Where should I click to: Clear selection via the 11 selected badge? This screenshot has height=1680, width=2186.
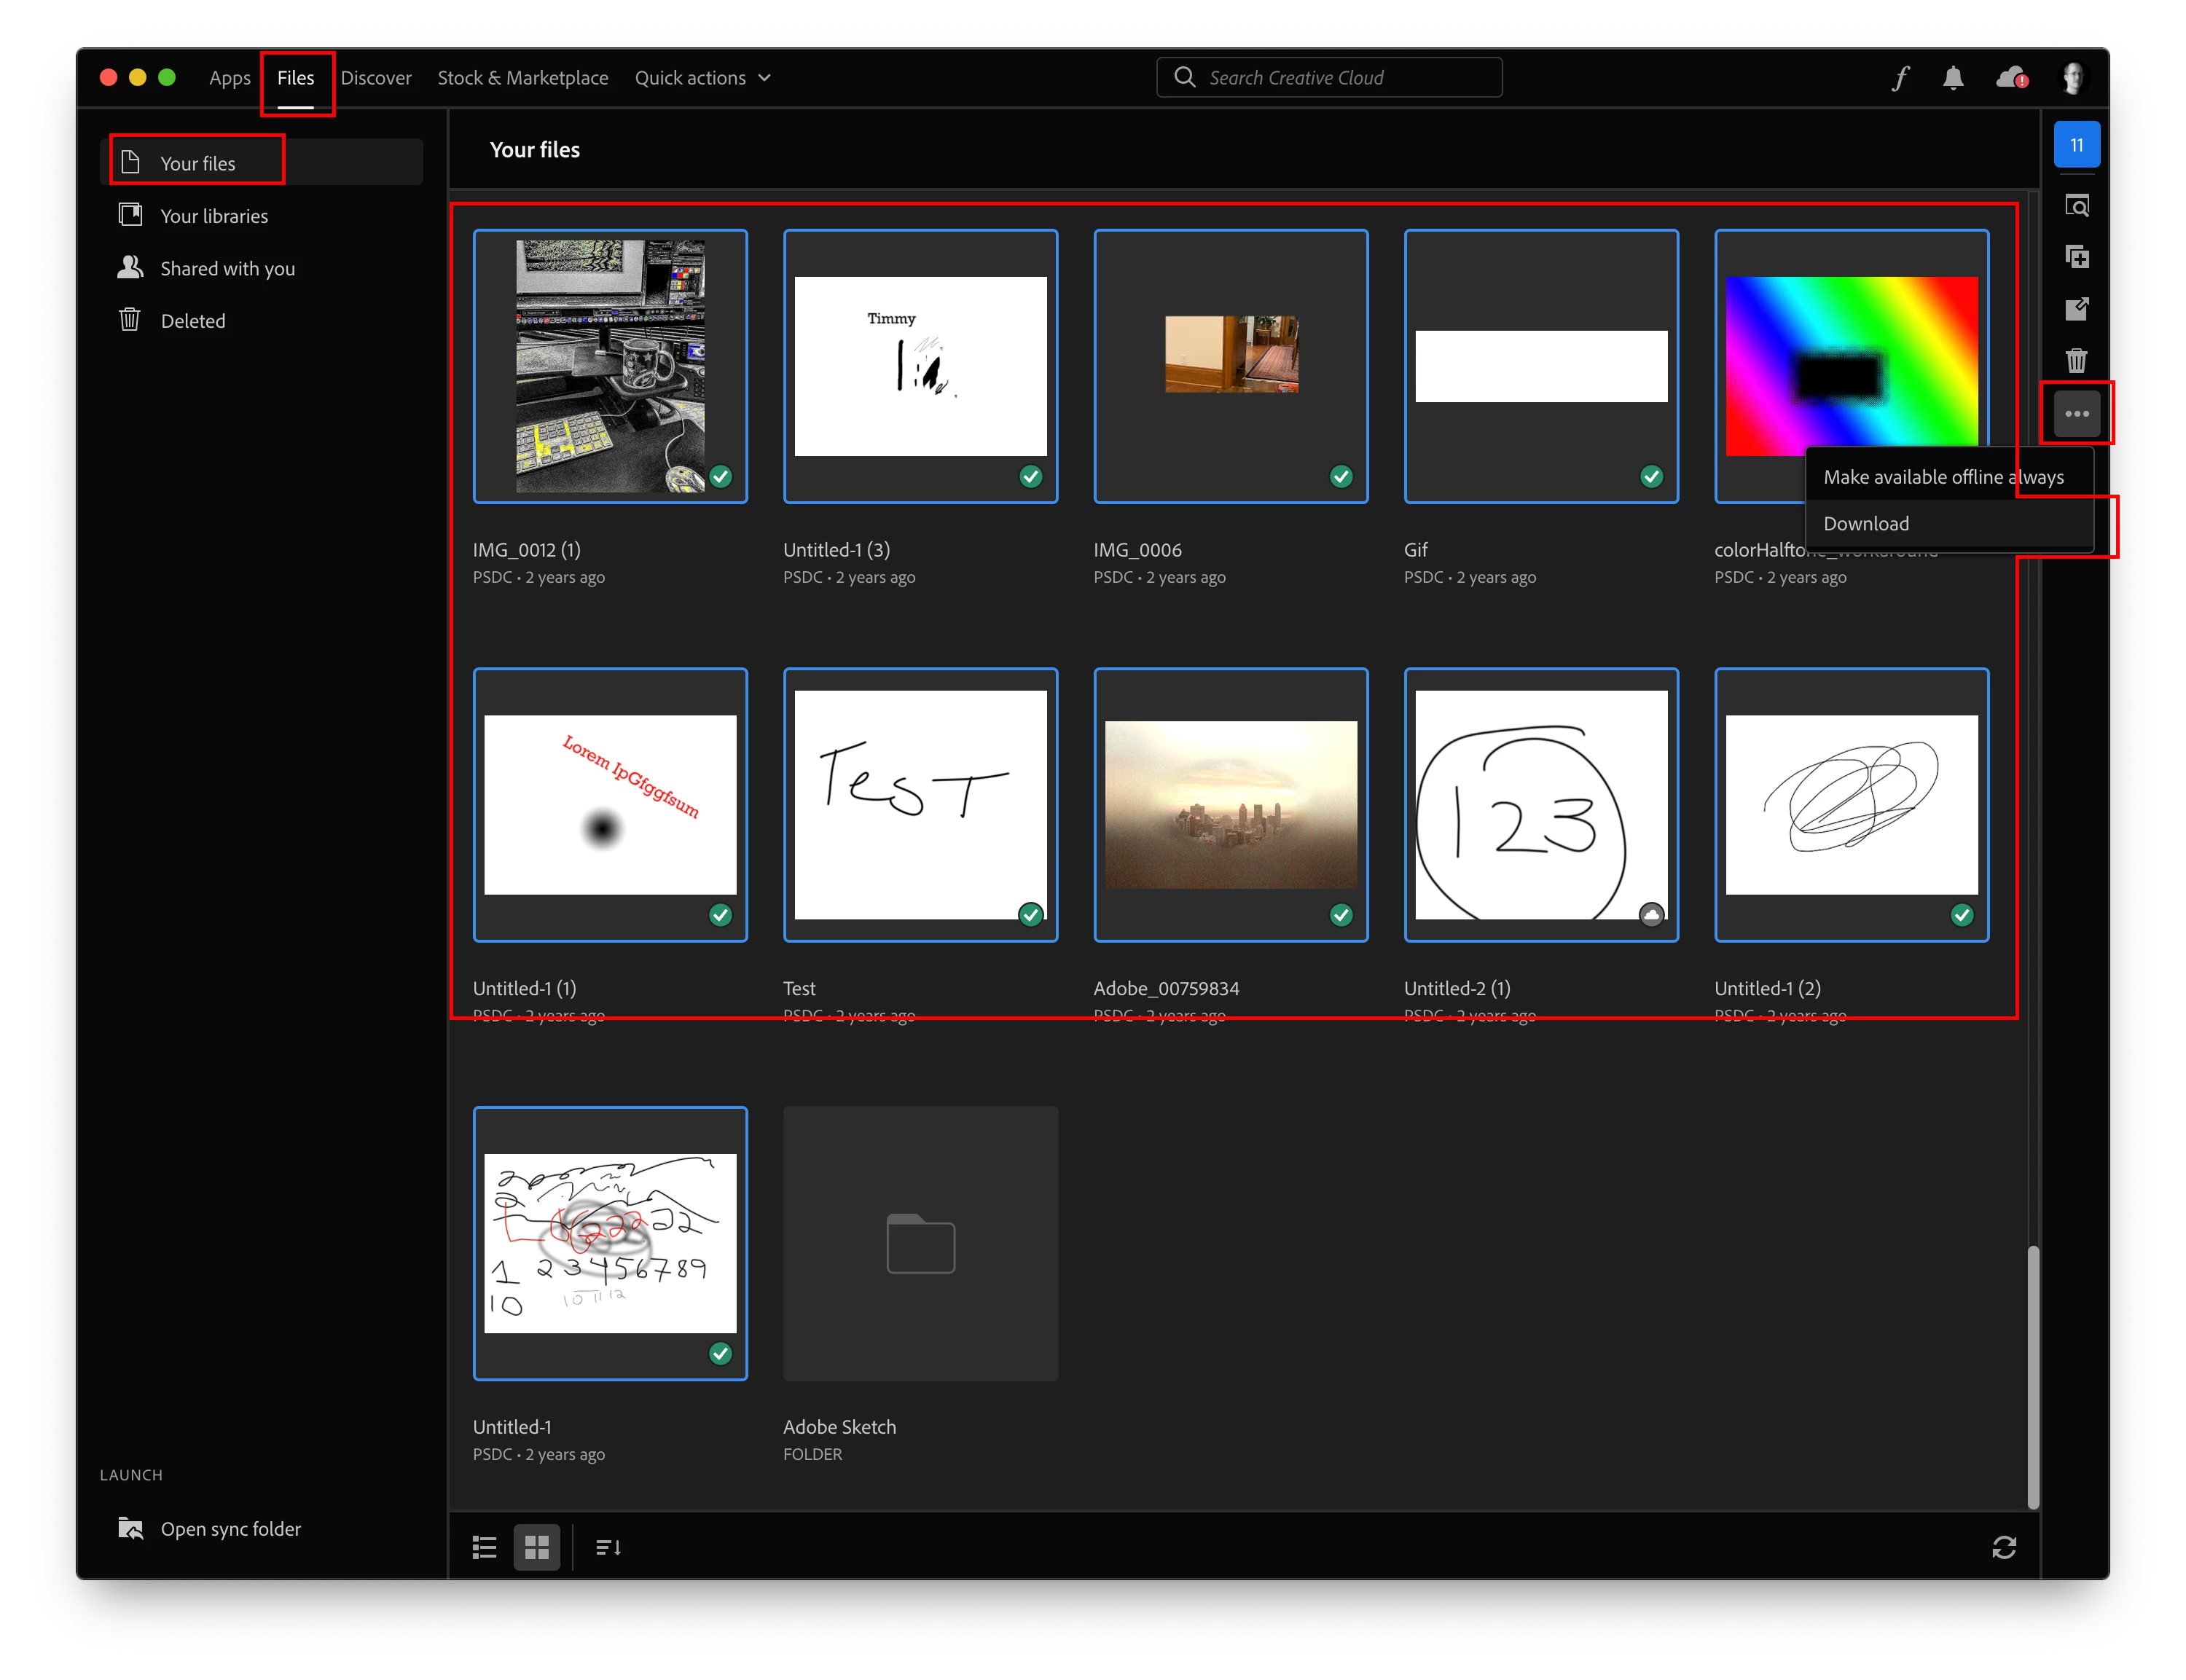(x=2076, y=145)
